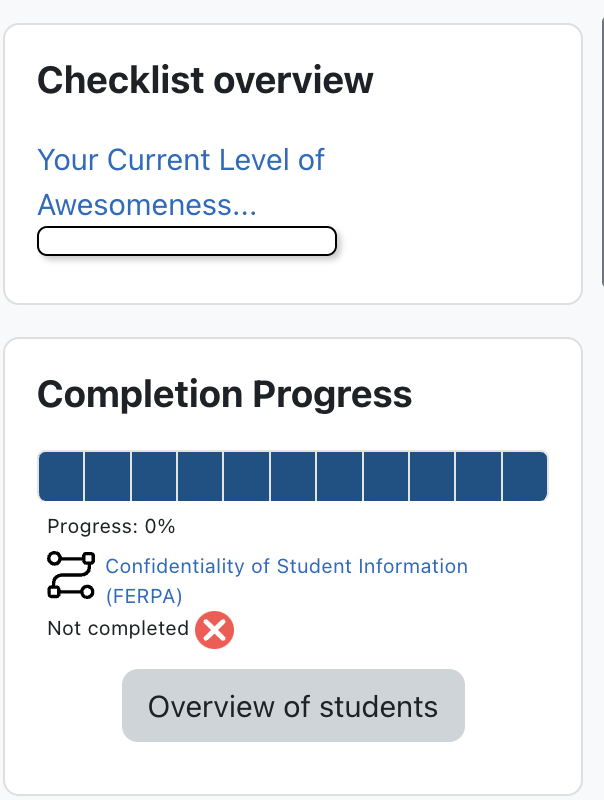Screen dimensions: 604x800
Task: Open Your Current Level of Awesomeness link
Action: point(180,182)
